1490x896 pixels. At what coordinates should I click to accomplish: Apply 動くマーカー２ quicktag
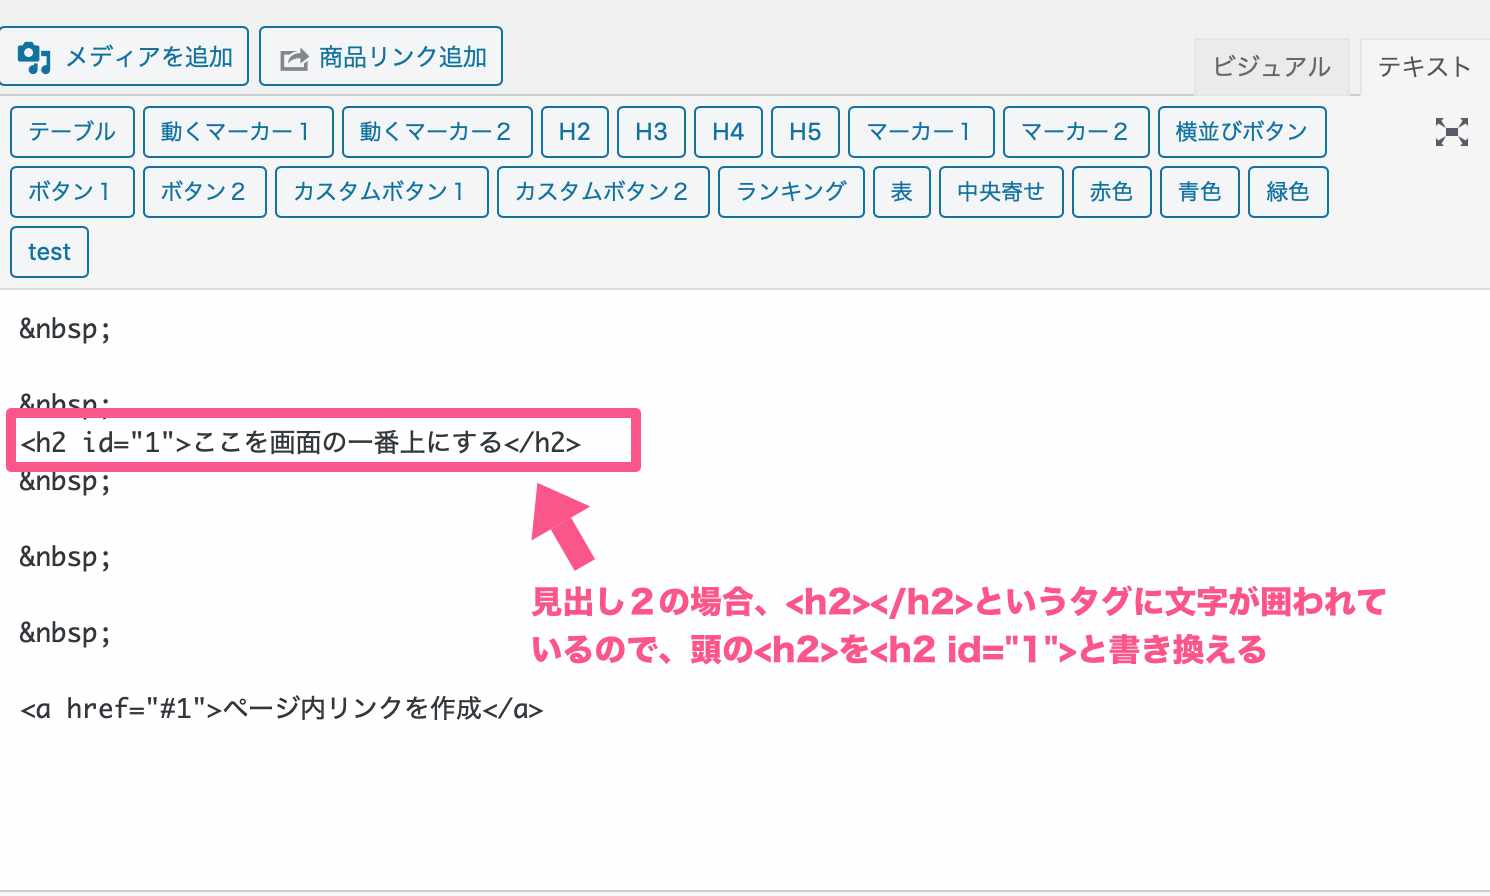437,132
